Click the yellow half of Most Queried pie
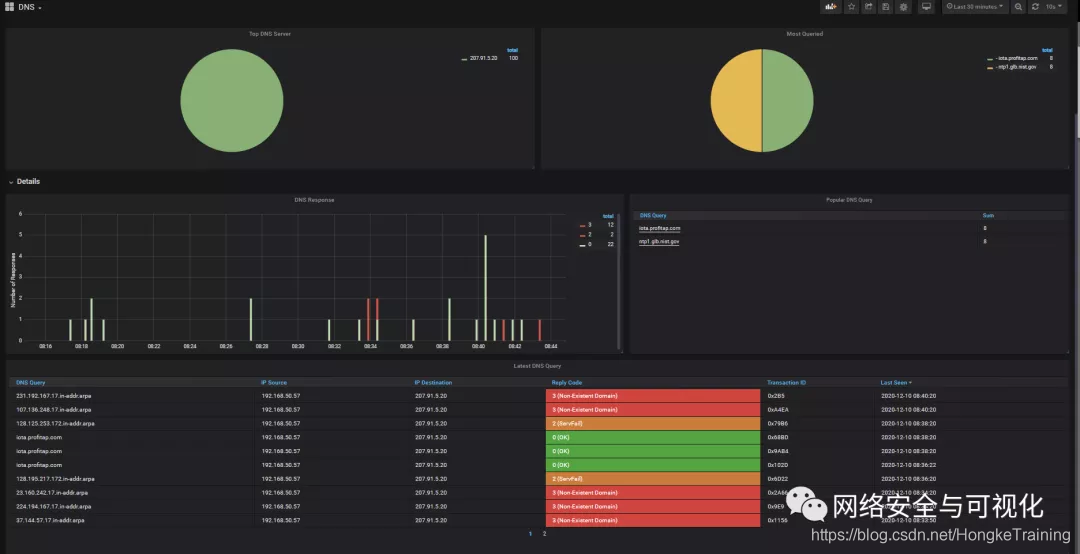The height and width of the screenshot is (554, 1080). (x=736, y=101)
